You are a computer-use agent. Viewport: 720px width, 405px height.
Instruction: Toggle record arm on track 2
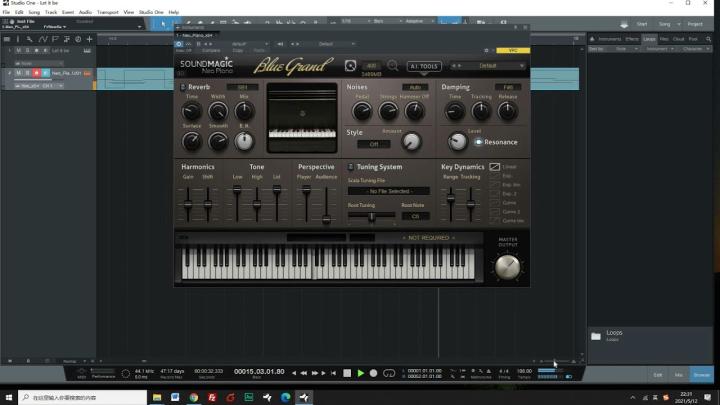click(36, 73)
